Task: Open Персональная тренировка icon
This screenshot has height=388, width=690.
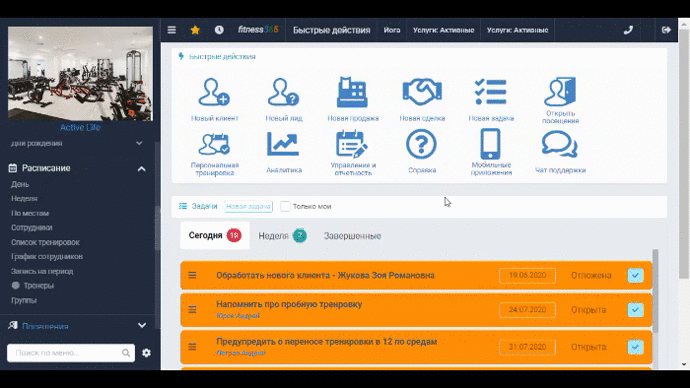Action: point(214,144)
